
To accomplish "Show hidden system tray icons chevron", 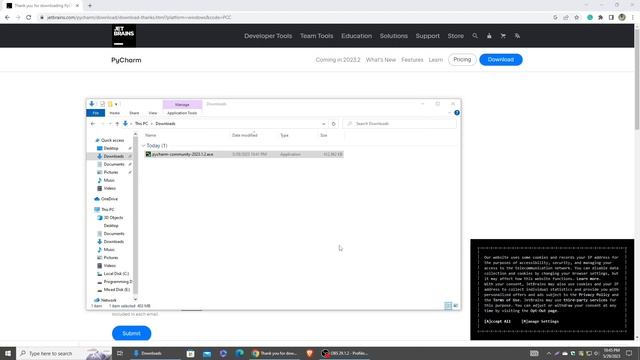I will coord(549,353).
